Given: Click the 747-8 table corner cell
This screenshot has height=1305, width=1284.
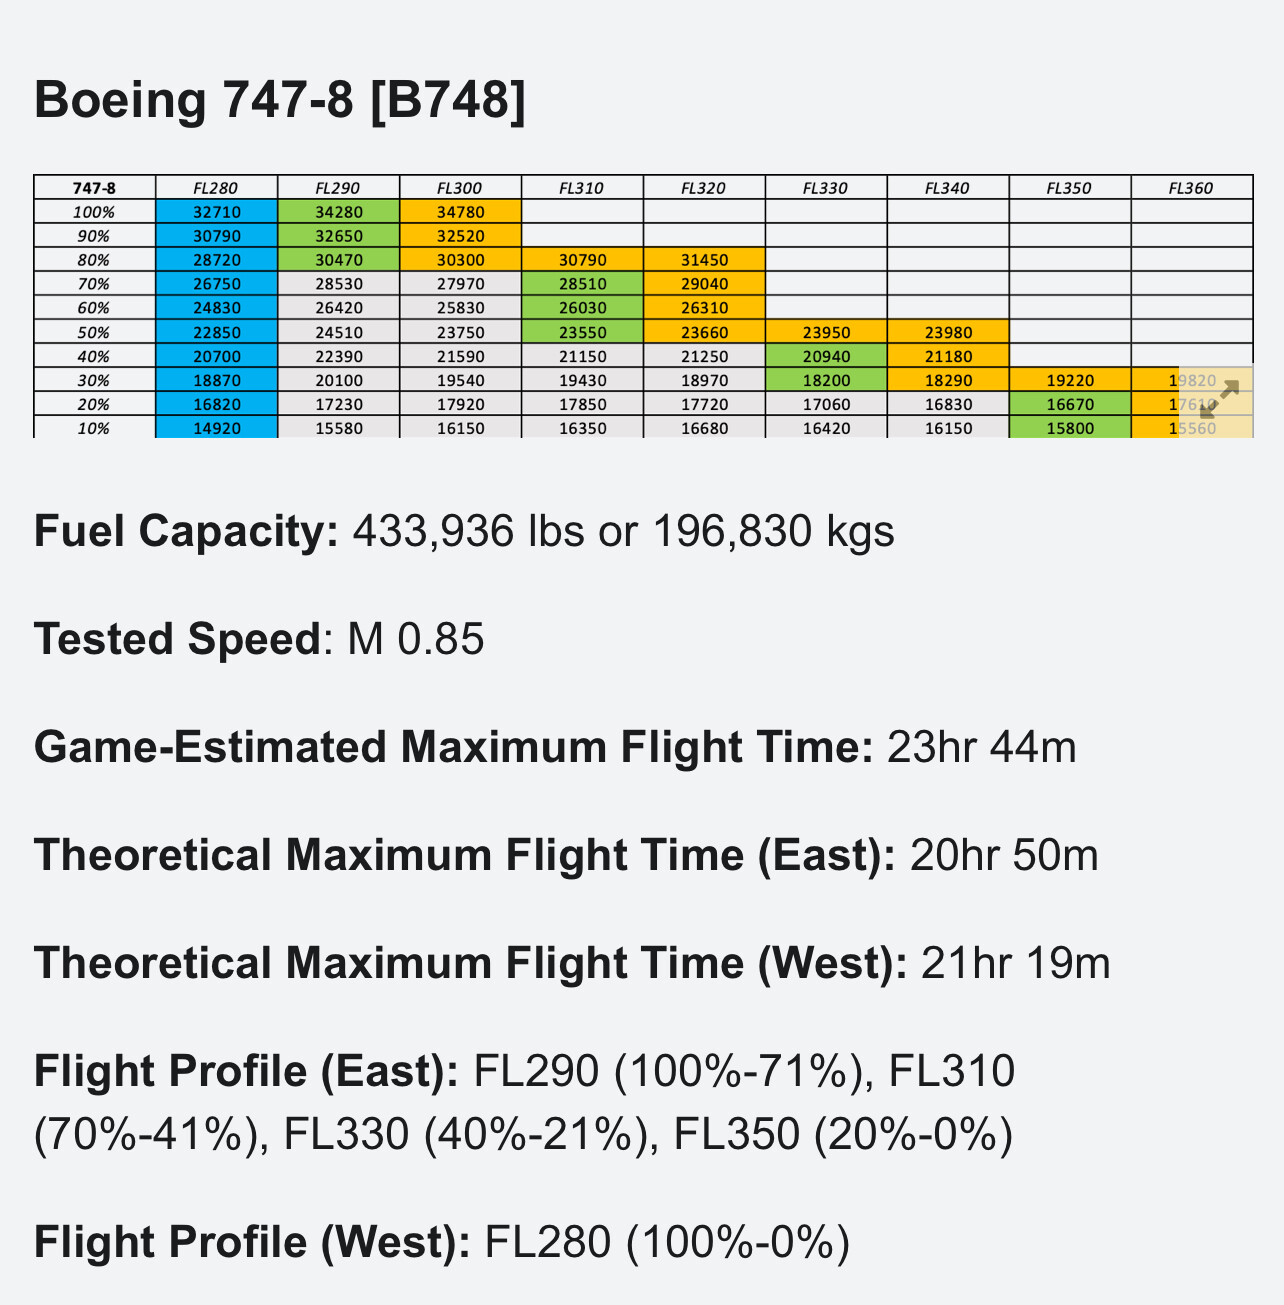Looking at the screenshot, I should [x=95, y=188].
